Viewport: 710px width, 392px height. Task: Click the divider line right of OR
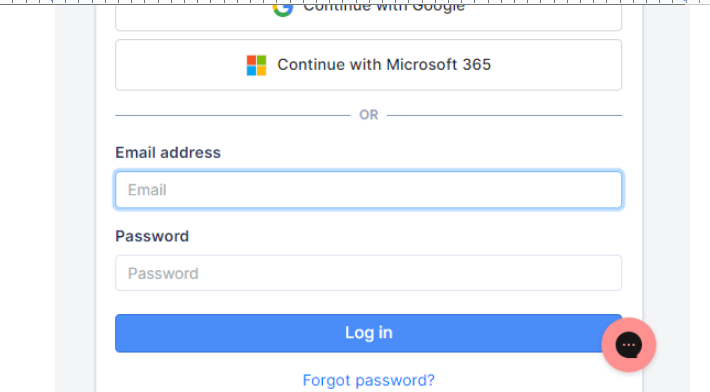[x=504, y=115]
